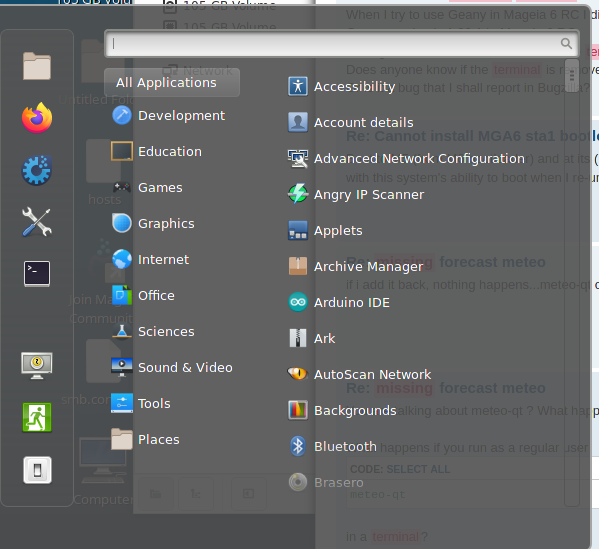The image size is (599, 549).
Task: Click the Development category icon
Action: (122, 115)
